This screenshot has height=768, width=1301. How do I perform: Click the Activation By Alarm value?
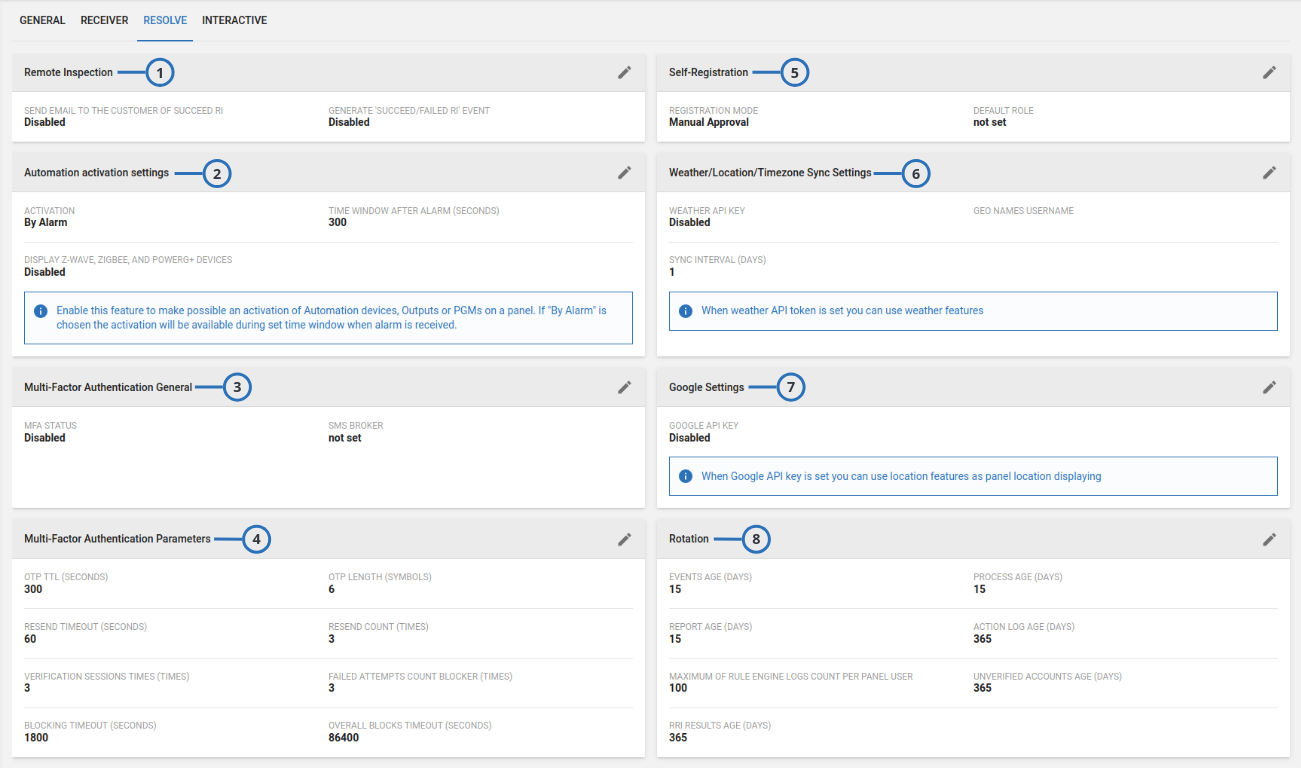46,222
